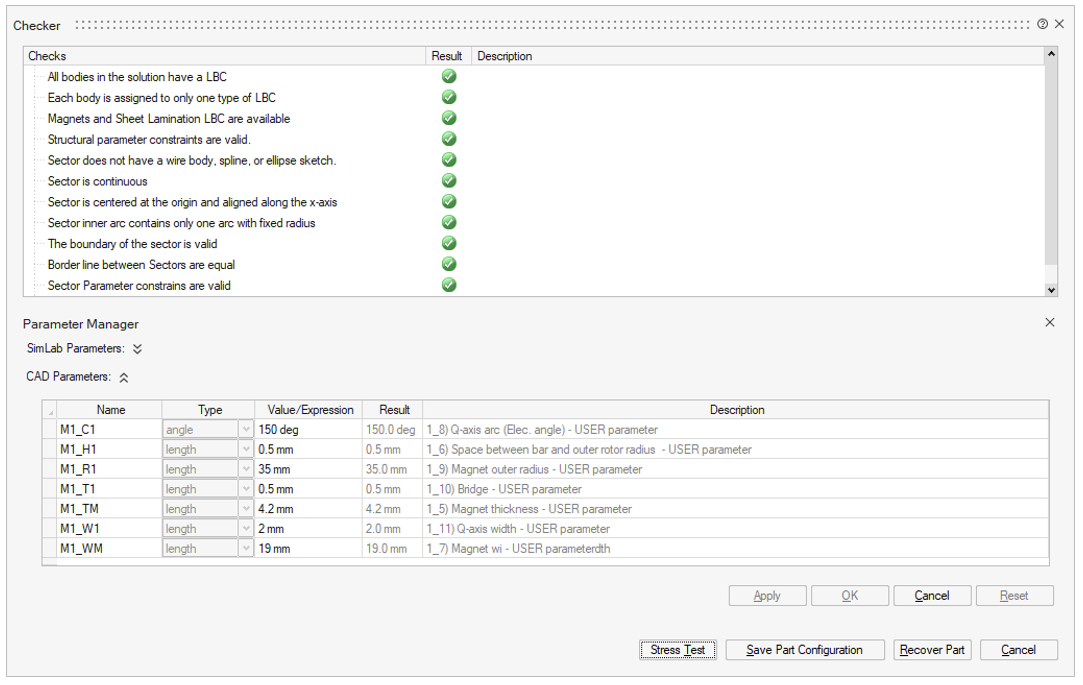This screenshot has height=685, width=1083.
Task: Open the Type dropdown for M1_C1
Action: [x=246, y=430]
